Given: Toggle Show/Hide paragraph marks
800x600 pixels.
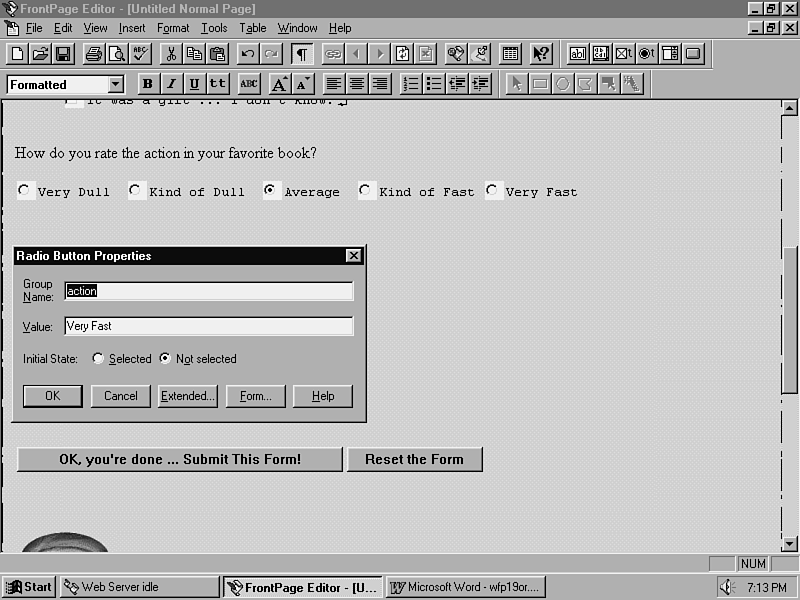Looking at the screenshot, I should pyautogui.click(x=301, y=54).
